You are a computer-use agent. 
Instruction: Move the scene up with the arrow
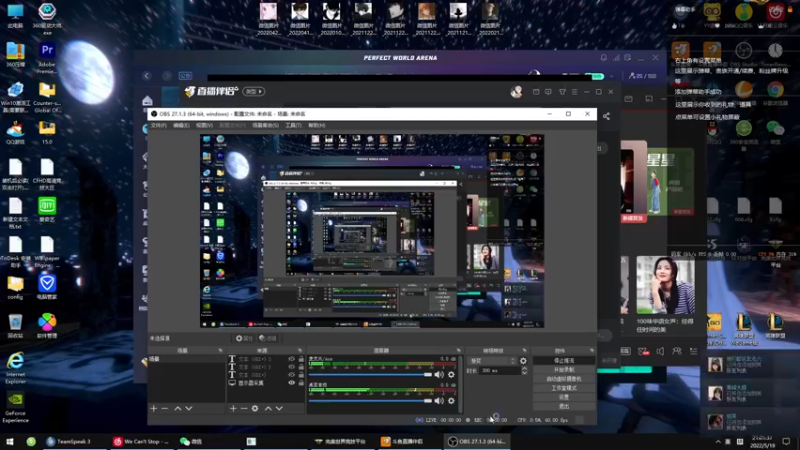coord(178,409)
